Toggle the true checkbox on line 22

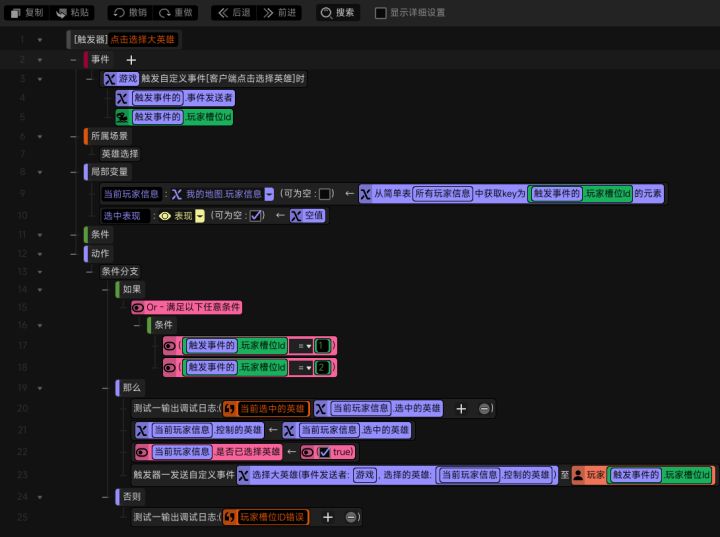pyautogui.click(x=324, y=452)
